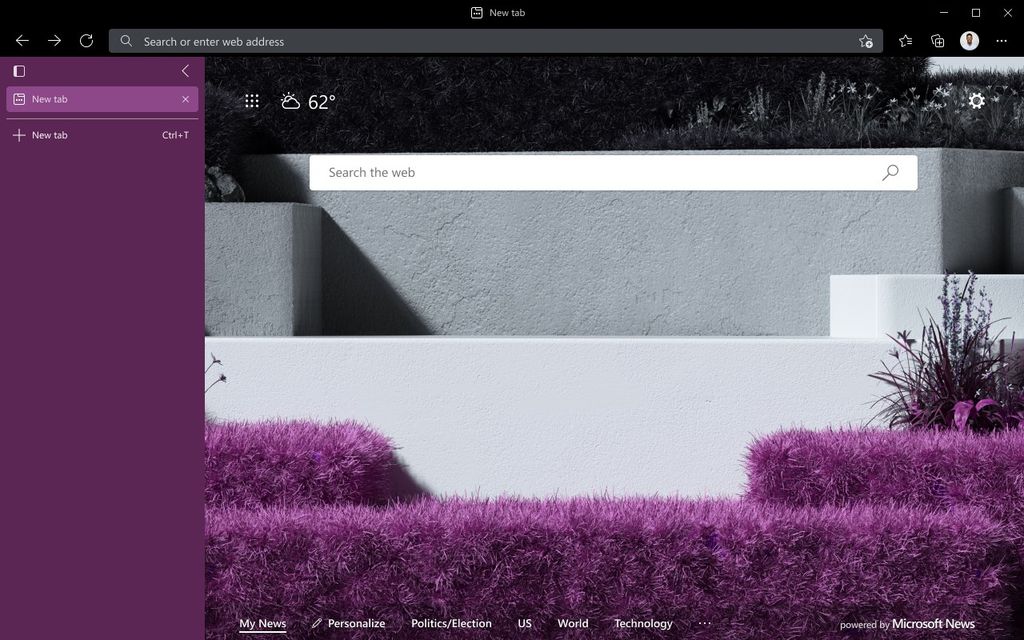Switch to Politics/Election news tab
The height and width of the screenshot is (640, 1024).
point(451,623)
